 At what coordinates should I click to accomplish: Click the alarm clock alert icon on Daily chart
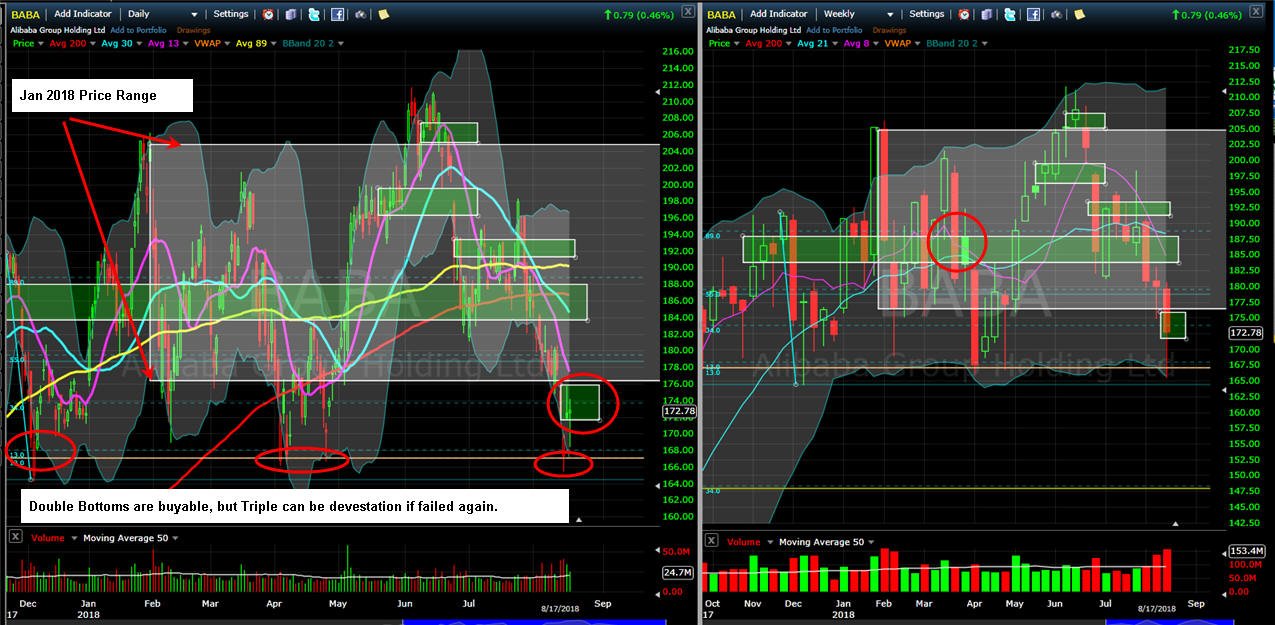click(268, 14)
